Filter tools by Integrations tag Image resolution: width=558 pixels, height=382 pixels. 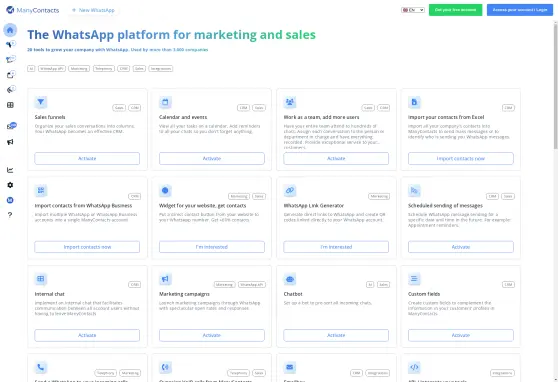coord(161,68)
